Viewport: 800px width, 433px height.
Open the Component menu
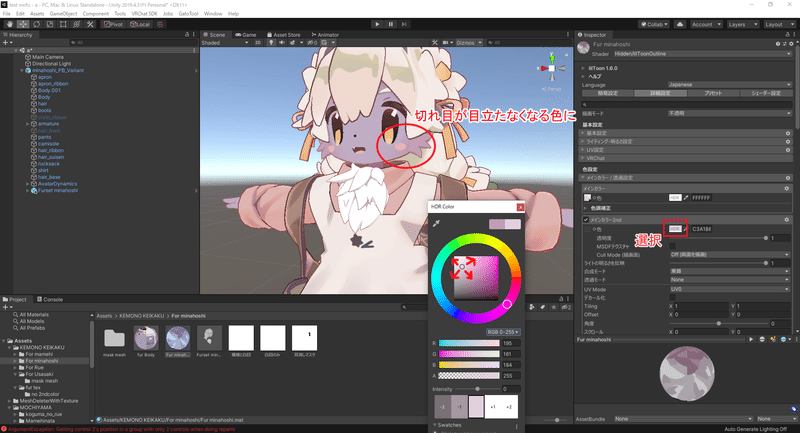tap(95, 14)
